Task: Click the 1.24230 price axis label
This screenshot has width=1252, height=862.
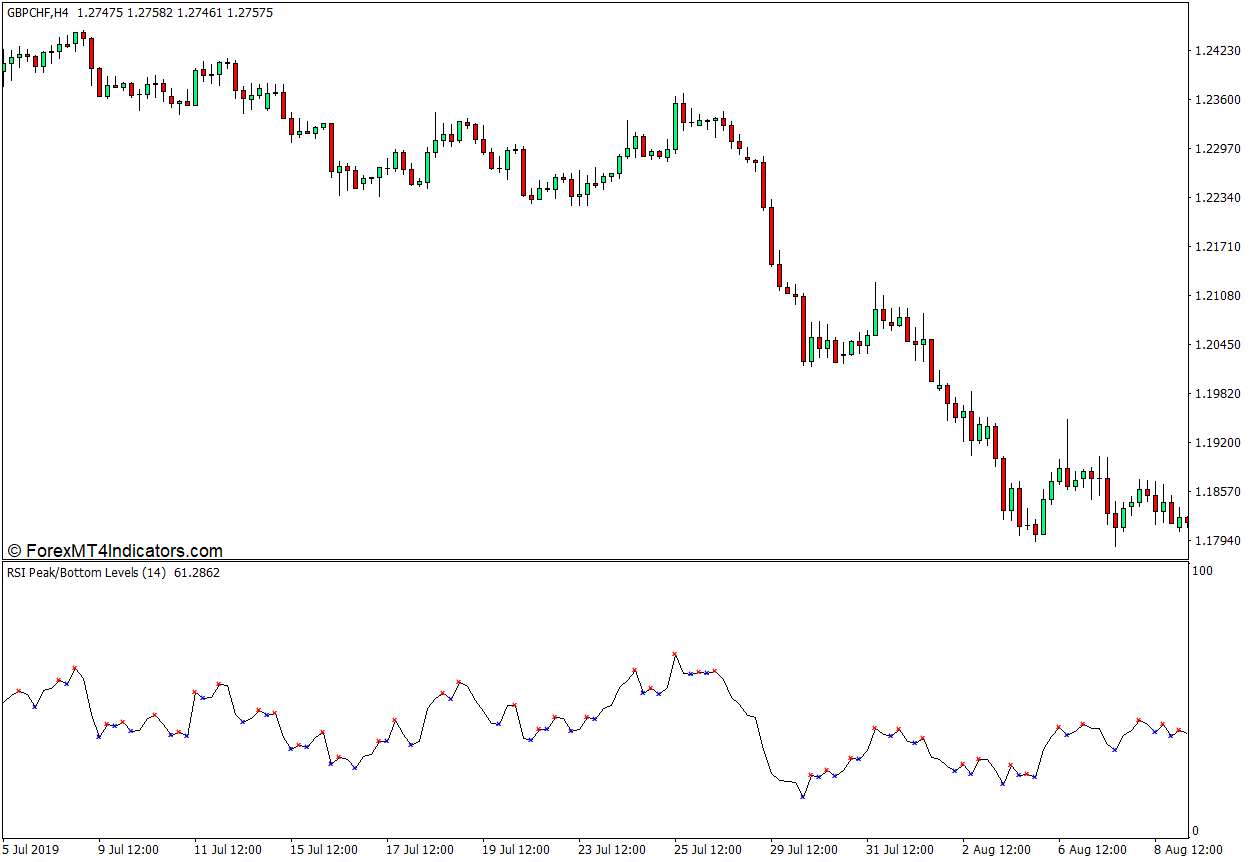Action: 1218,51
